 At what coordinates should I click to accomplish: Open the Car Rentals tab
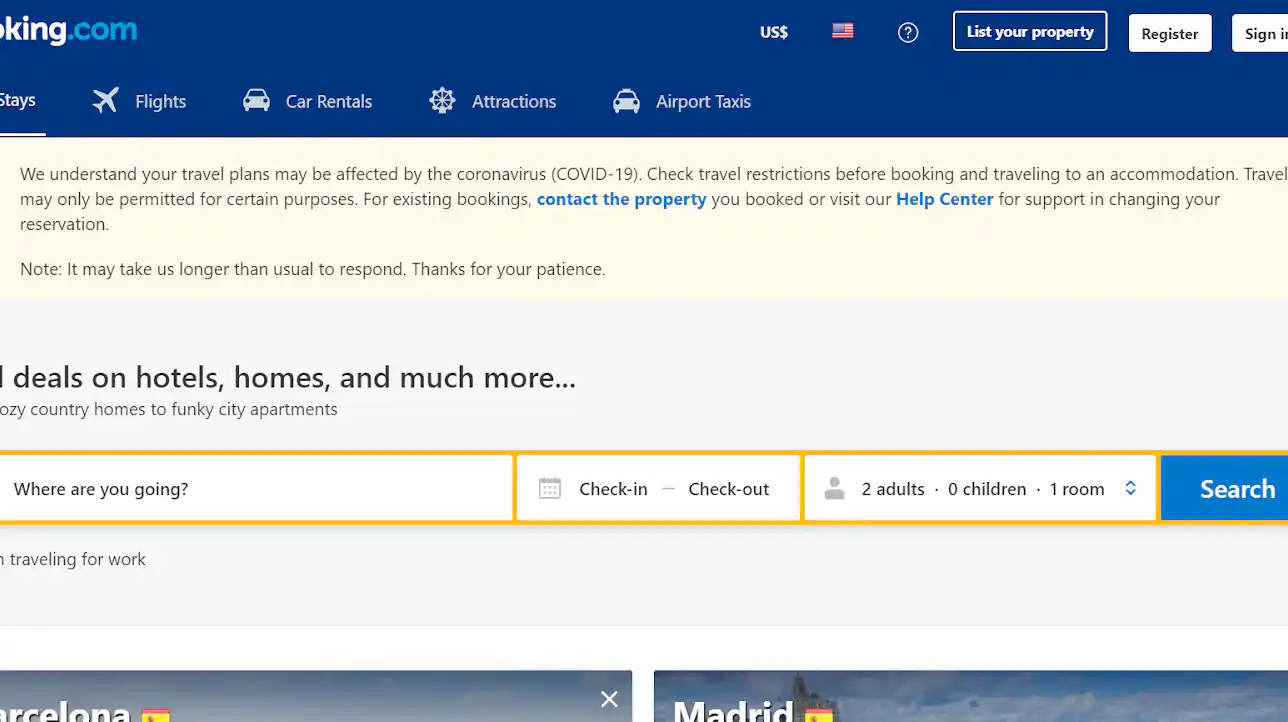pyautogui.click(x=308, y=101)
